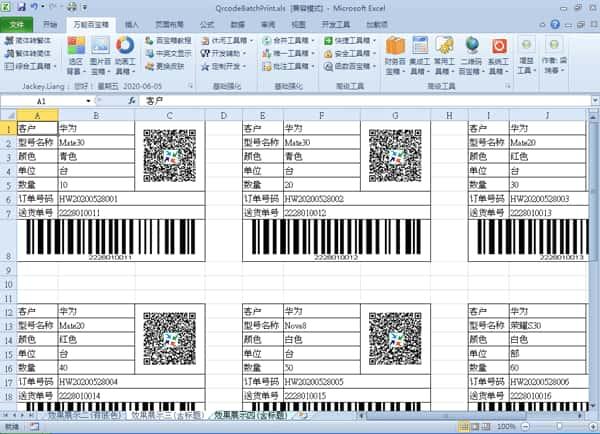
Task: Click the vertical scrollbar down arrow
Action: [x=593, y=406]
